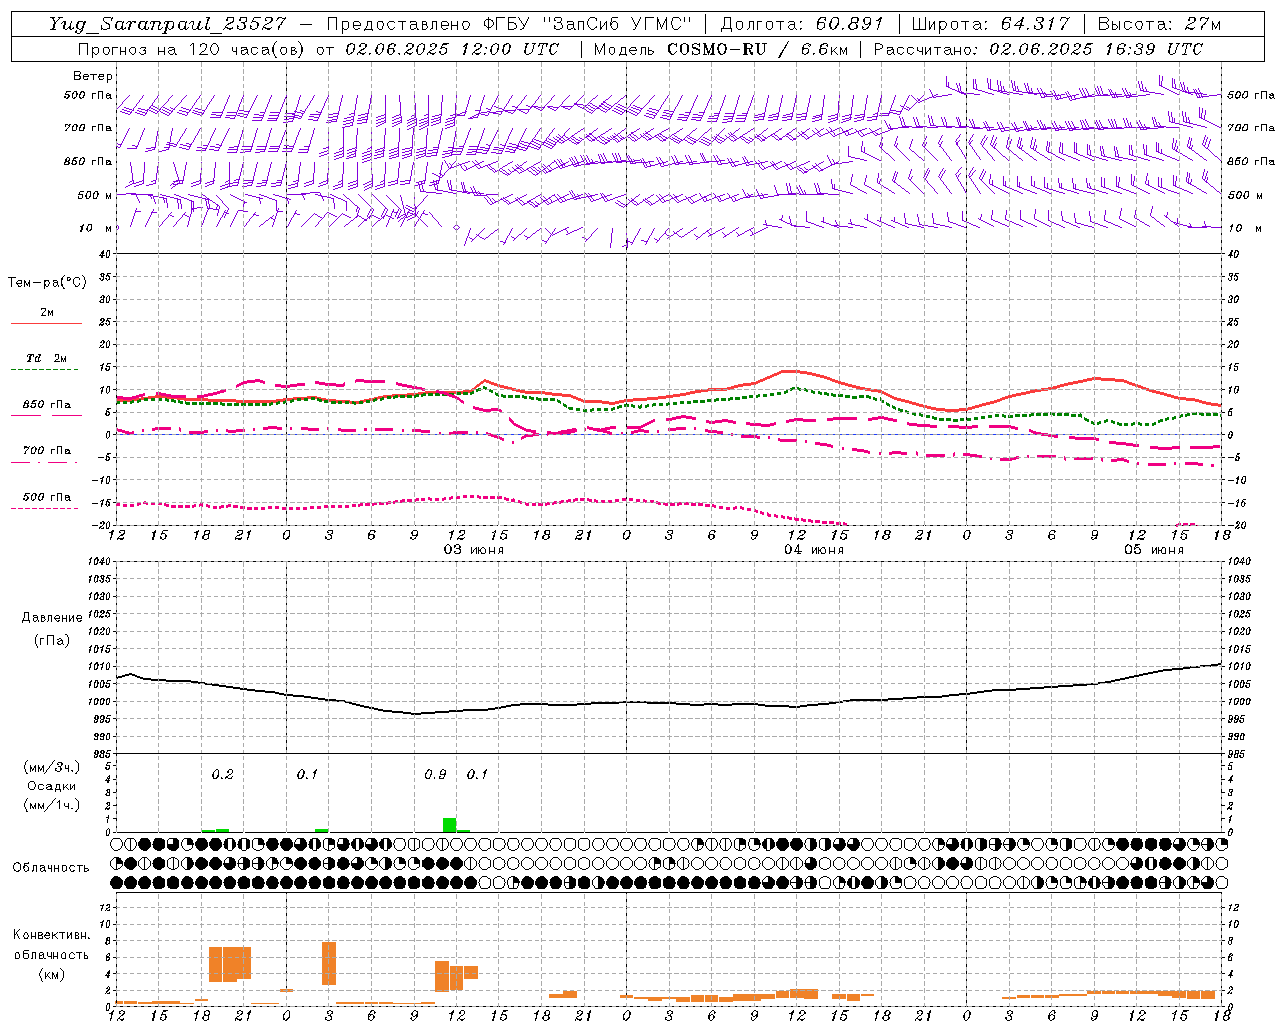The image size is (1280, 1024).
Task: Click the "Рассчитано: 02.06.2025 16:39 UTC" text
Action: tap(1038, 49)
